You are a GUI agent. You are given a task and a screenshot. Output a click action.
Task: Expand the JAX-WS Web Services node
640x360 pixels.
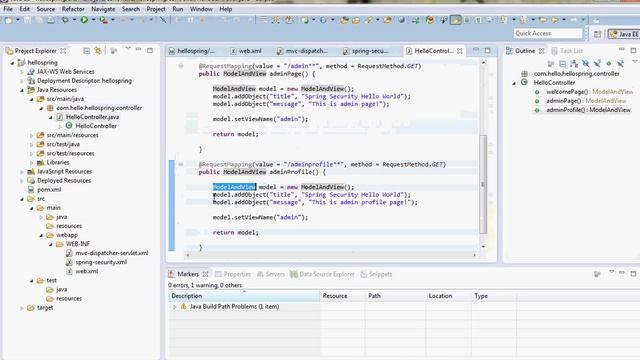[x=22, y=72]
